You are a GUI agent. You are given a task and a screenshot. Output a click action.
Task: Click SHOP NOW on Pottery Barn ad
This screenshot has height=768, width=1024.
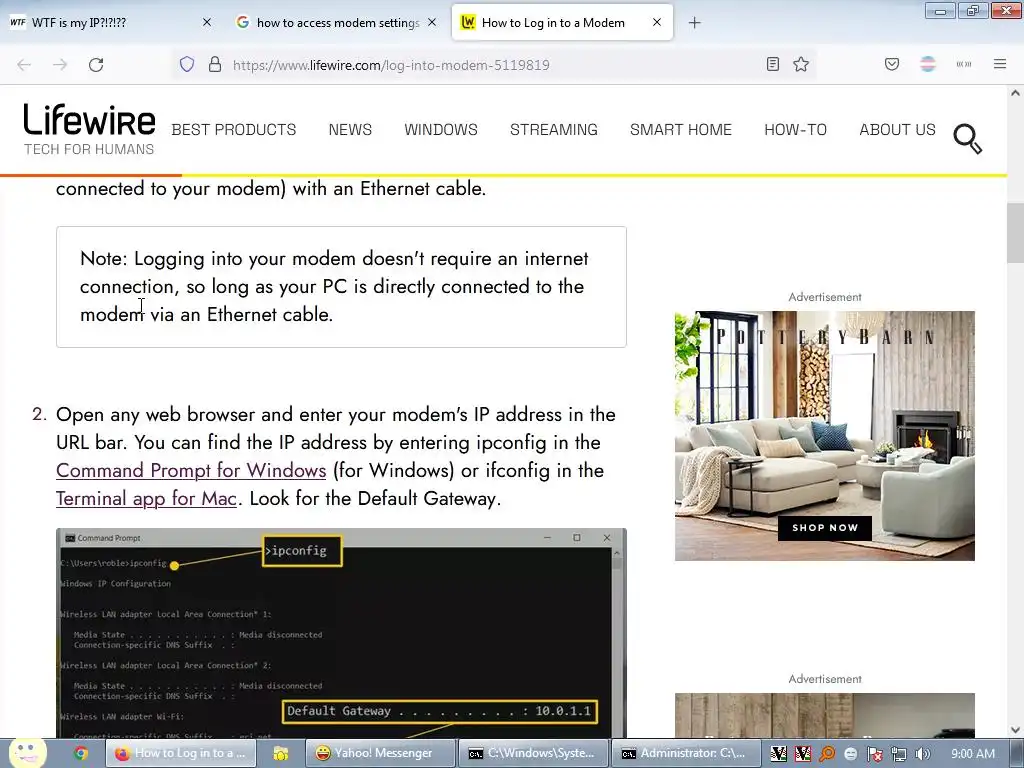click(x=825, y=528)
